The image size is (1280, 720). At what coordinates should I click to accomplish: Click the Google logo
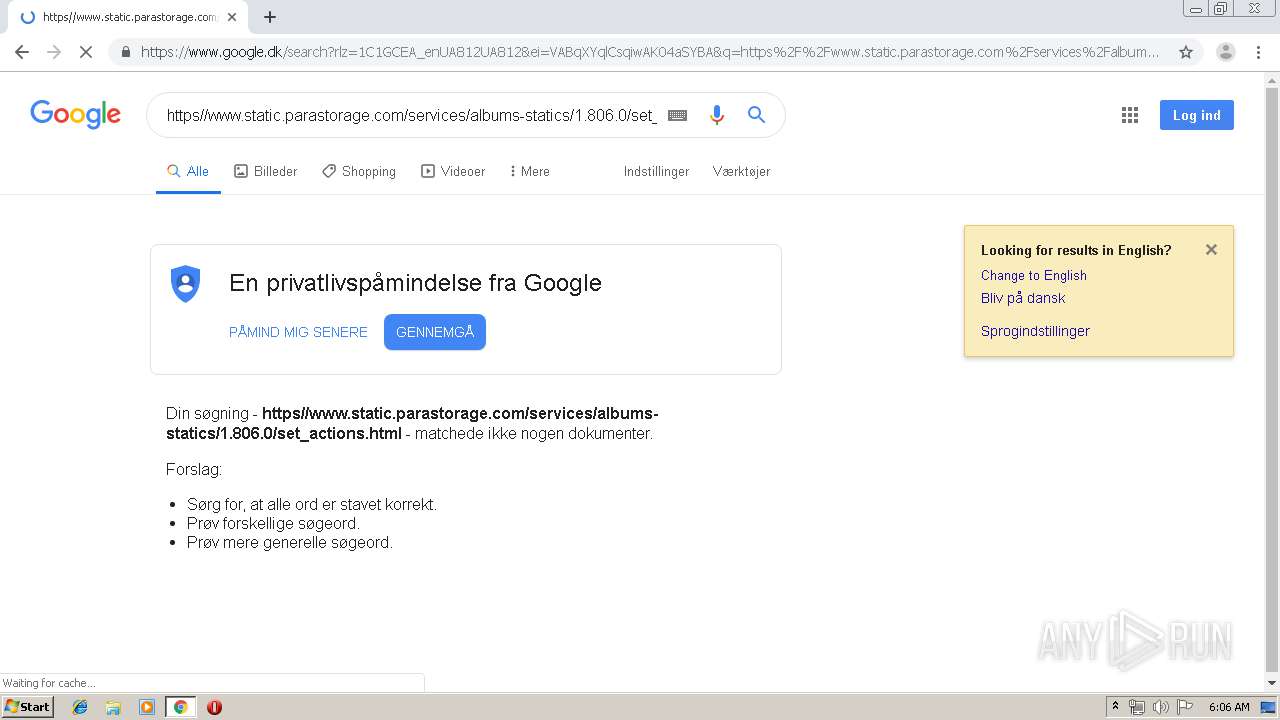point(75,114)
